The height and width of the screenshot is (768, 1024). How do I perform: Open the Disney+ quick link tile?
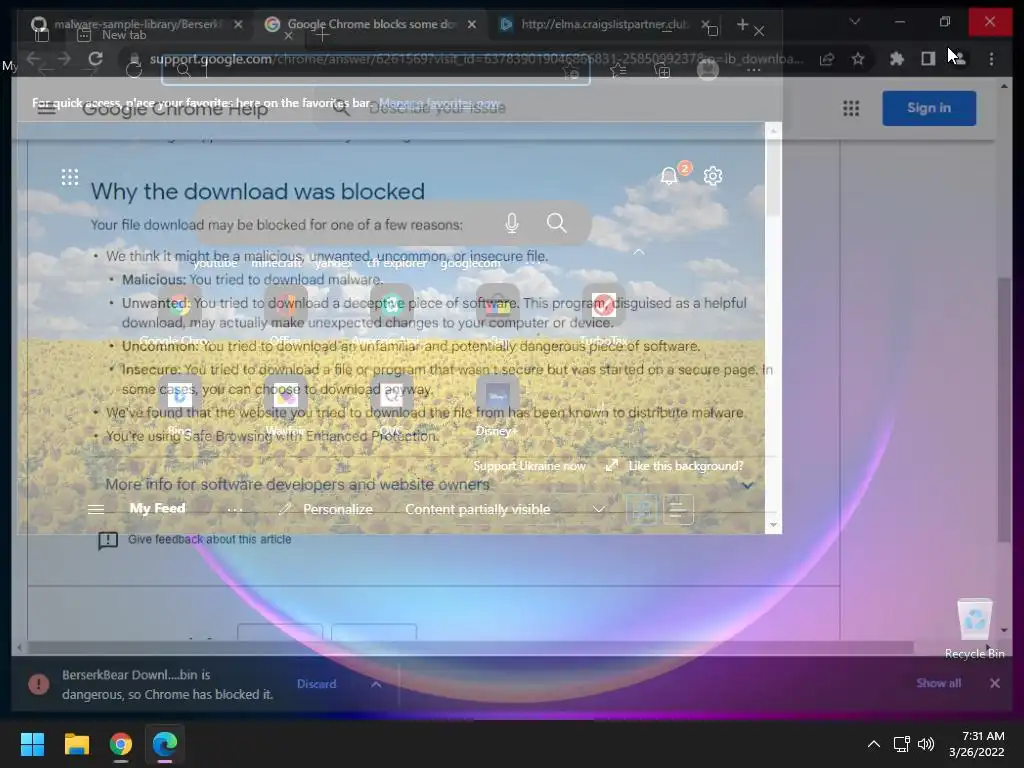pos(497,396)
